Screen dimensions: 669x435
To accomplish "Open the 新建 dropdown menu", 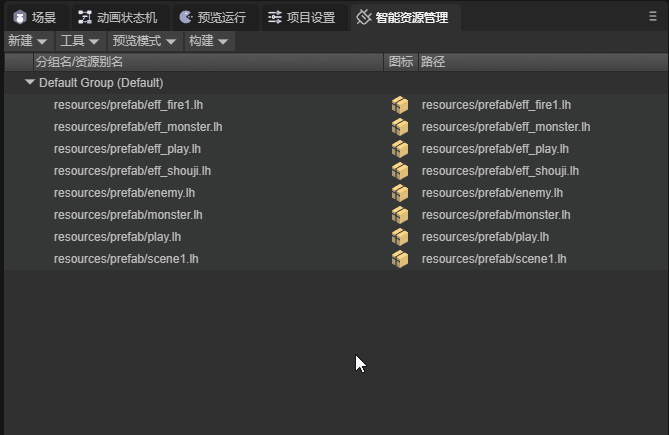I will point(28,41).
